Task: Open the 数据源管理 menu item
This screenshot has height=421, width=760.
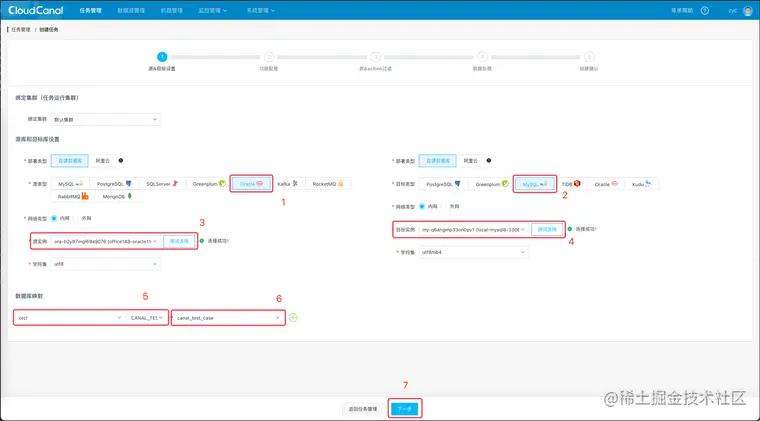Action: pyautogui.click(x=131, y=10)
